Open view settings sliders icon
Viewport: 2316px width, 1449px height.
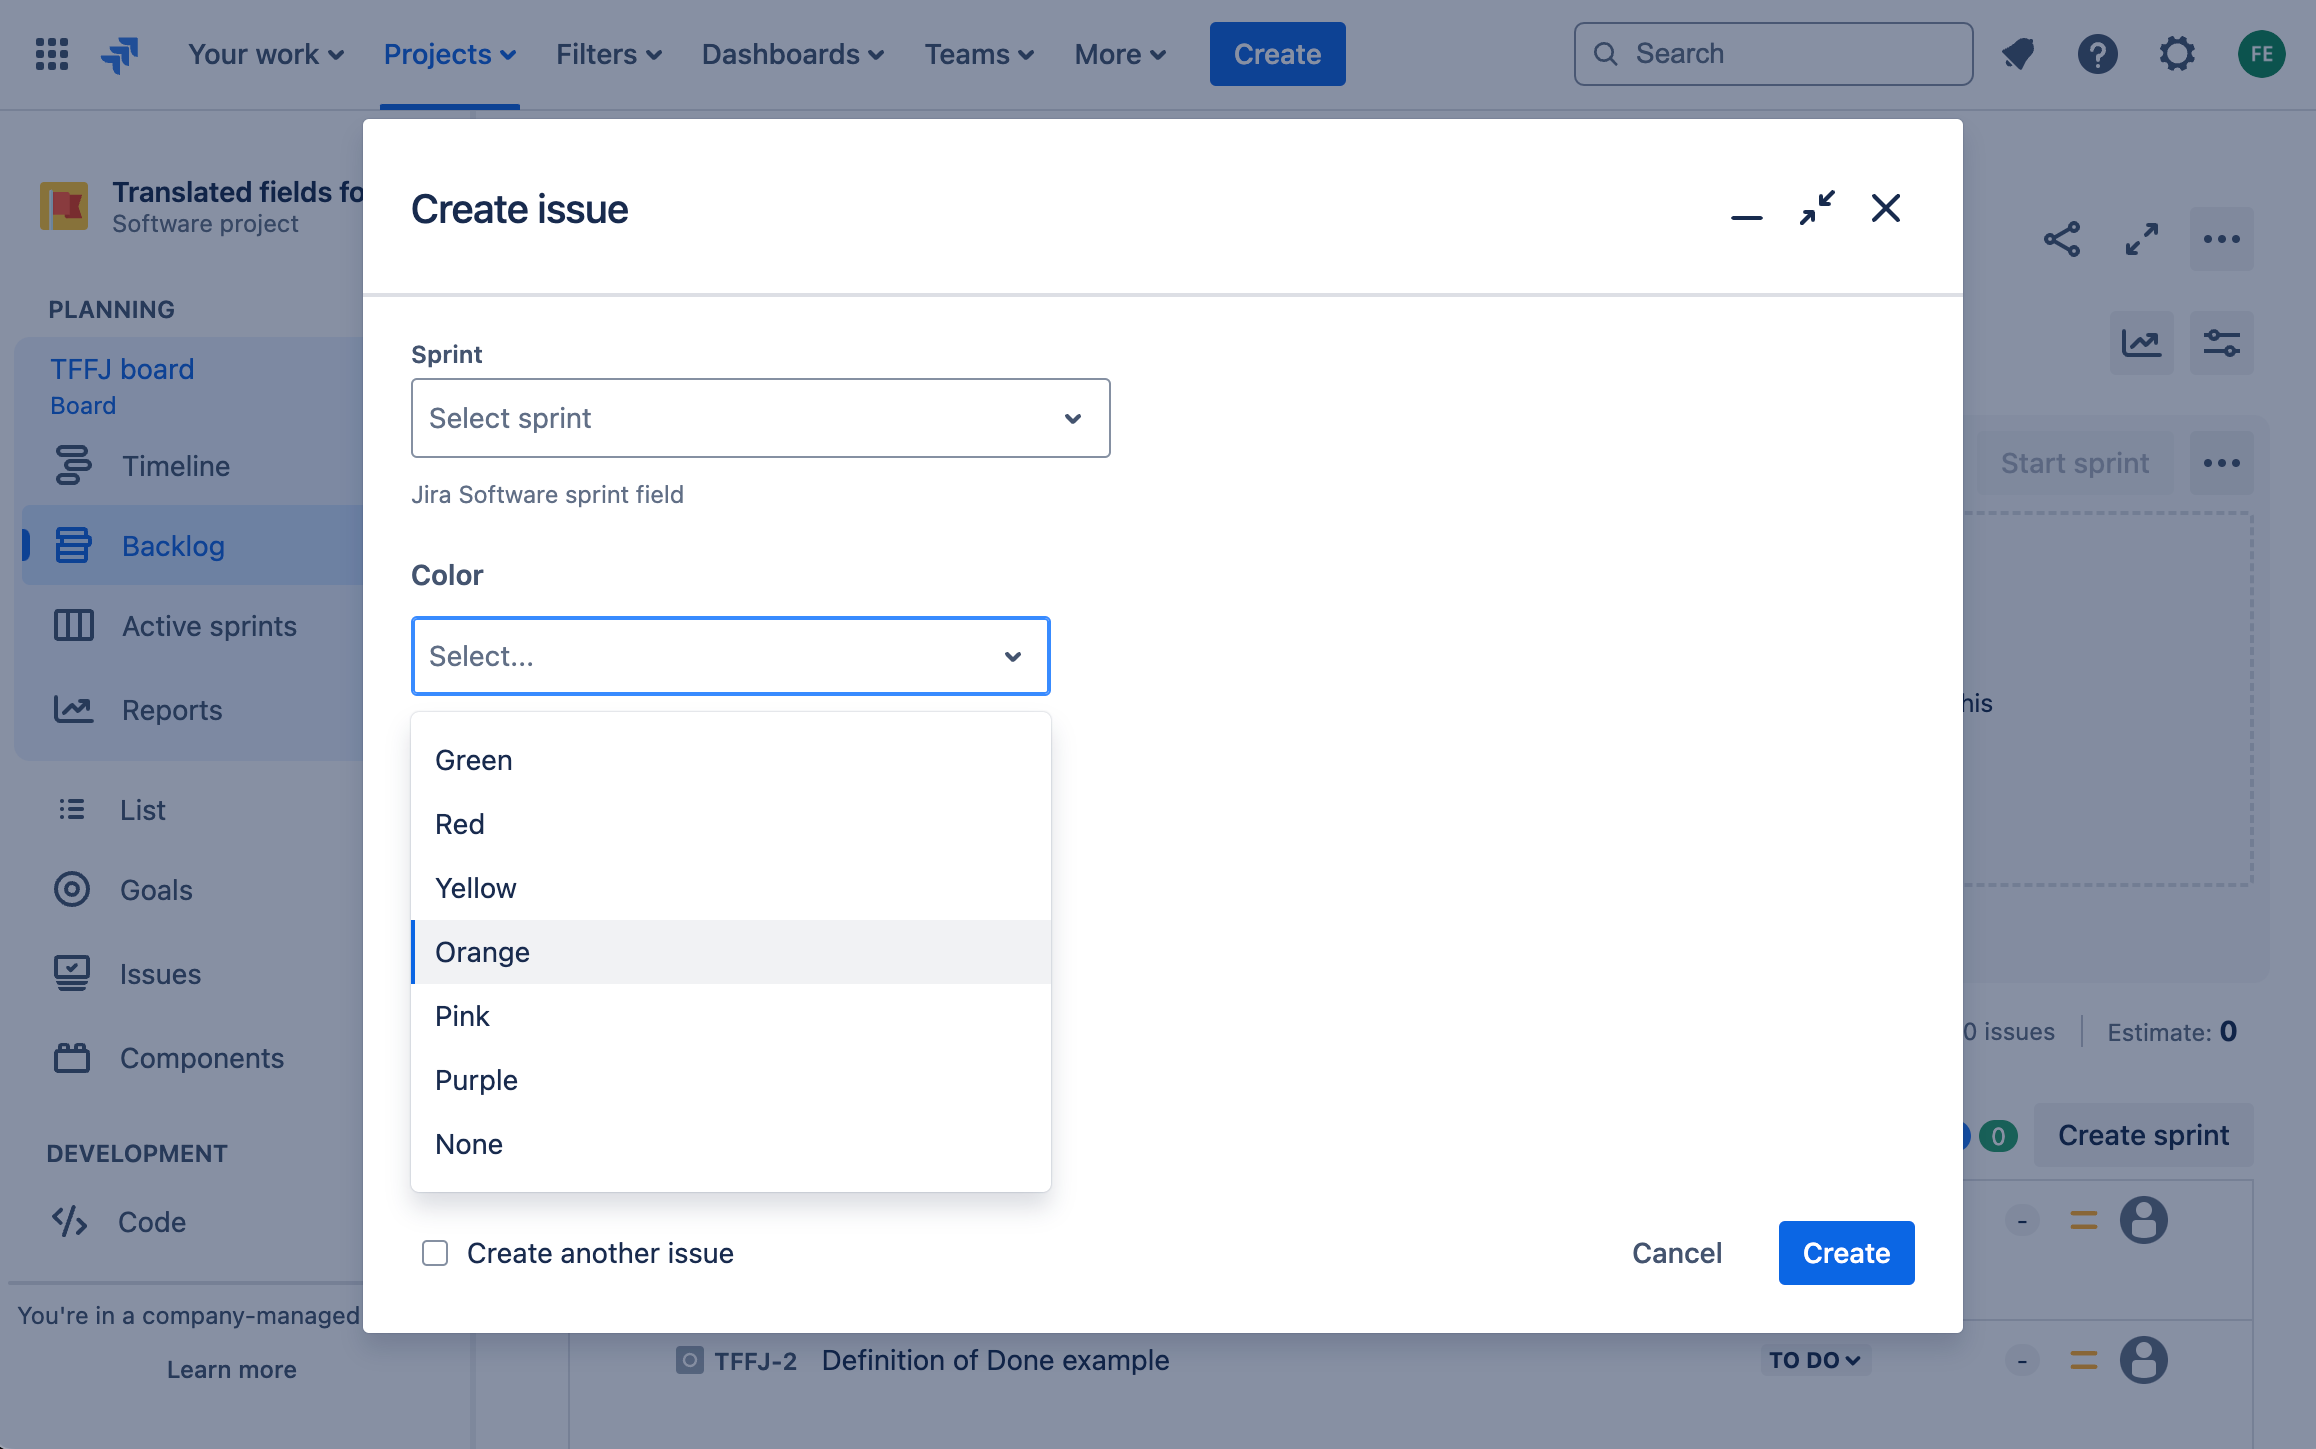[2221, 343]
